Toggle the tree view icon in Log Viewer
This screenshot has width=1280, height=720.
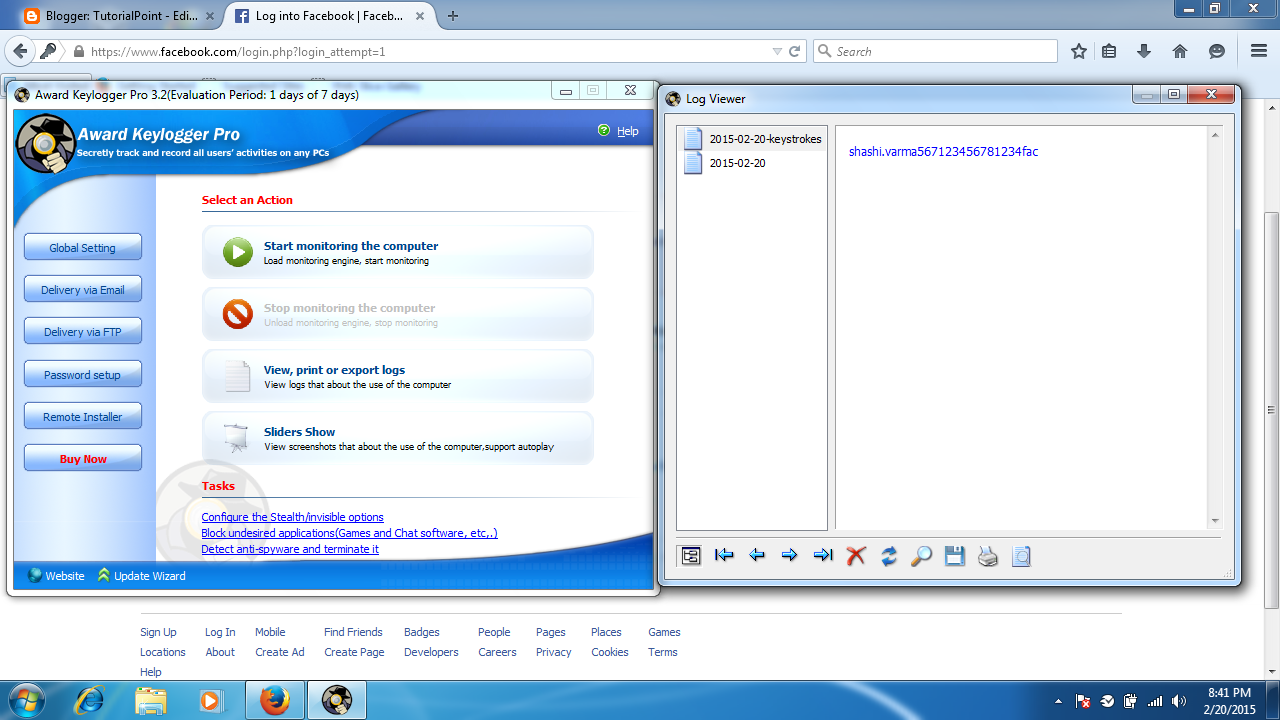[x=691, y=556]
